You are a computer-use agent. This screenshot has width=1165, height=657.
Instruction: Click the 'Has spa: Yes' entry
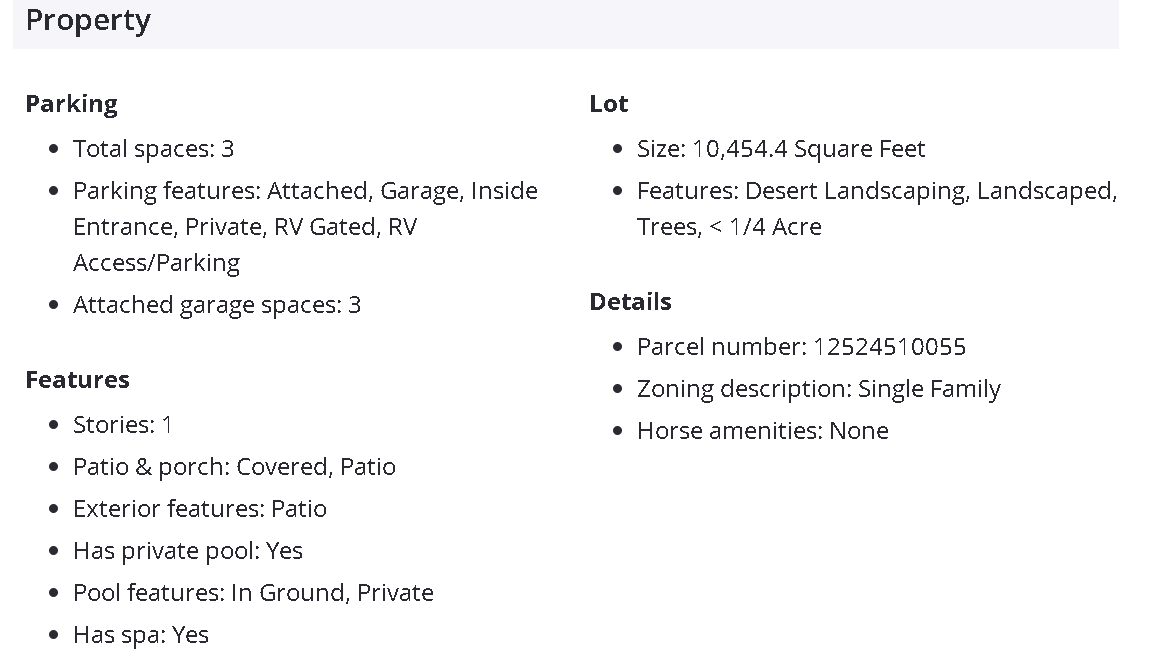[x=140, y=635]
